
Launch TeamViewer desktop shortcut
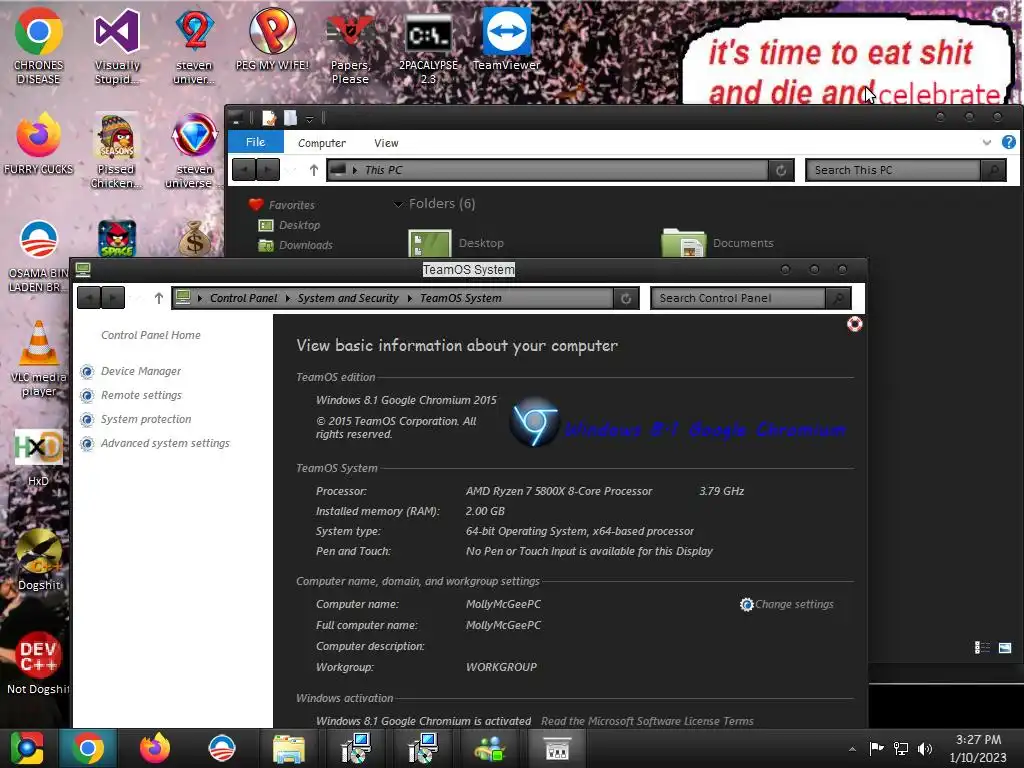click(506, 39)
